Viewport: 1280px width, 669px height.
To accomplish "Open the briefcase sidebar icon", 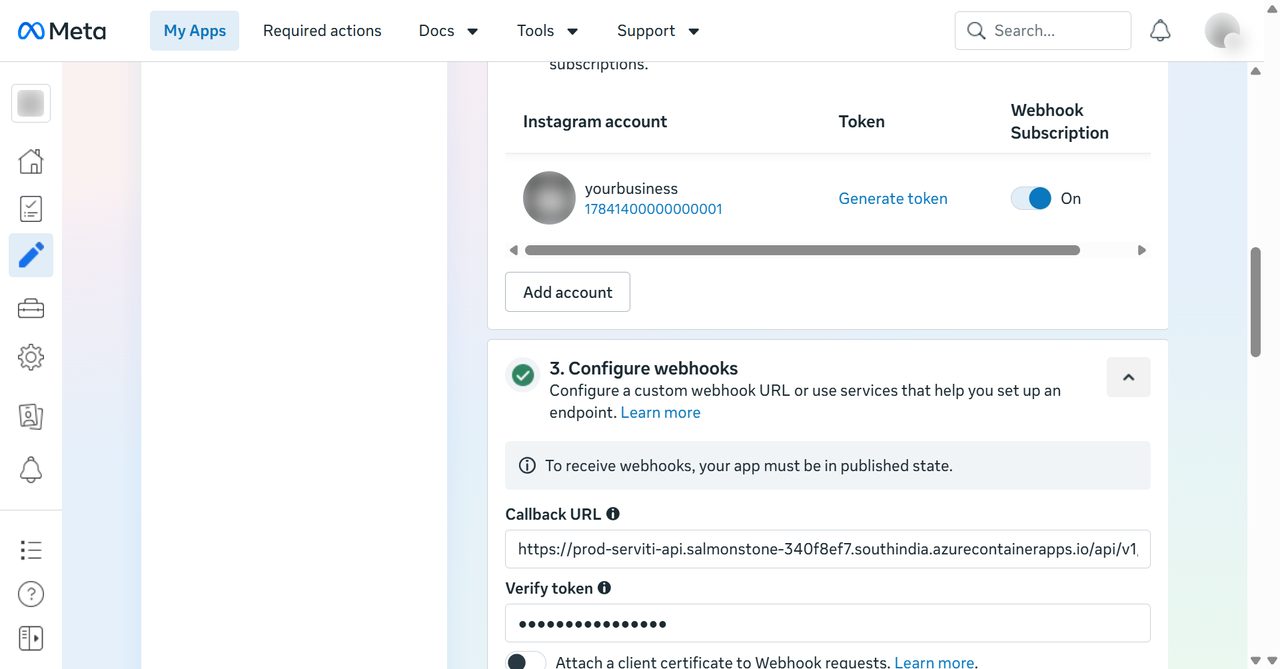I will 31,309.
